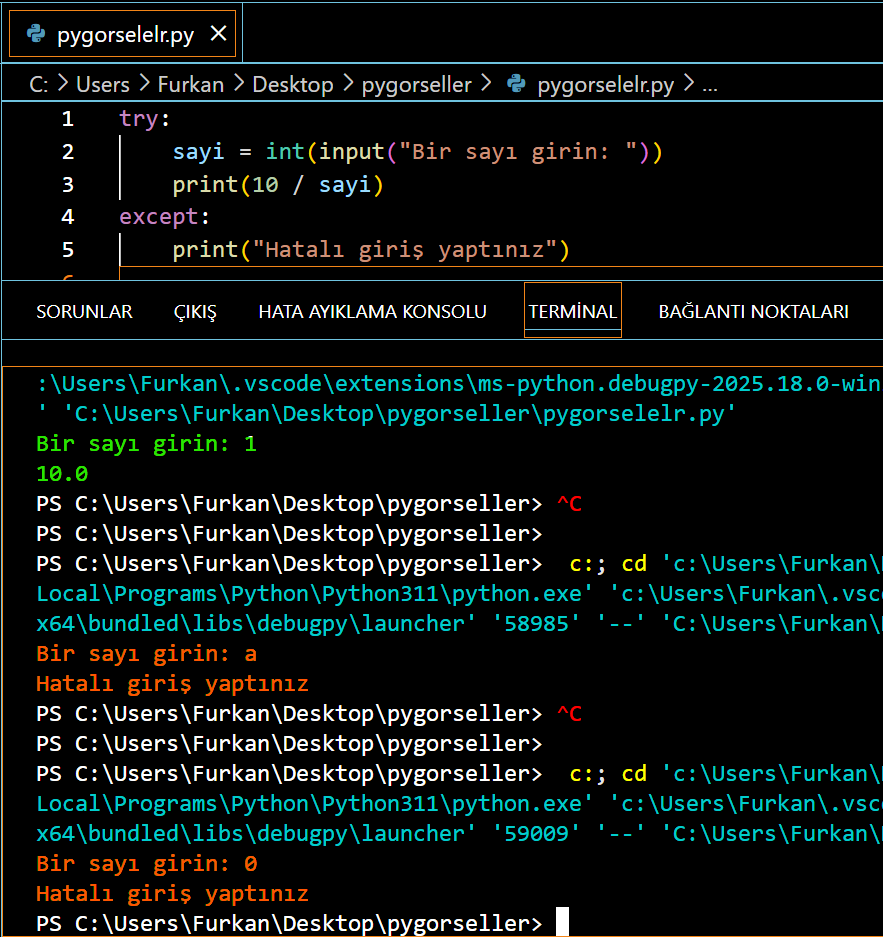Click the except keyword on line 4

coord(151,217)
